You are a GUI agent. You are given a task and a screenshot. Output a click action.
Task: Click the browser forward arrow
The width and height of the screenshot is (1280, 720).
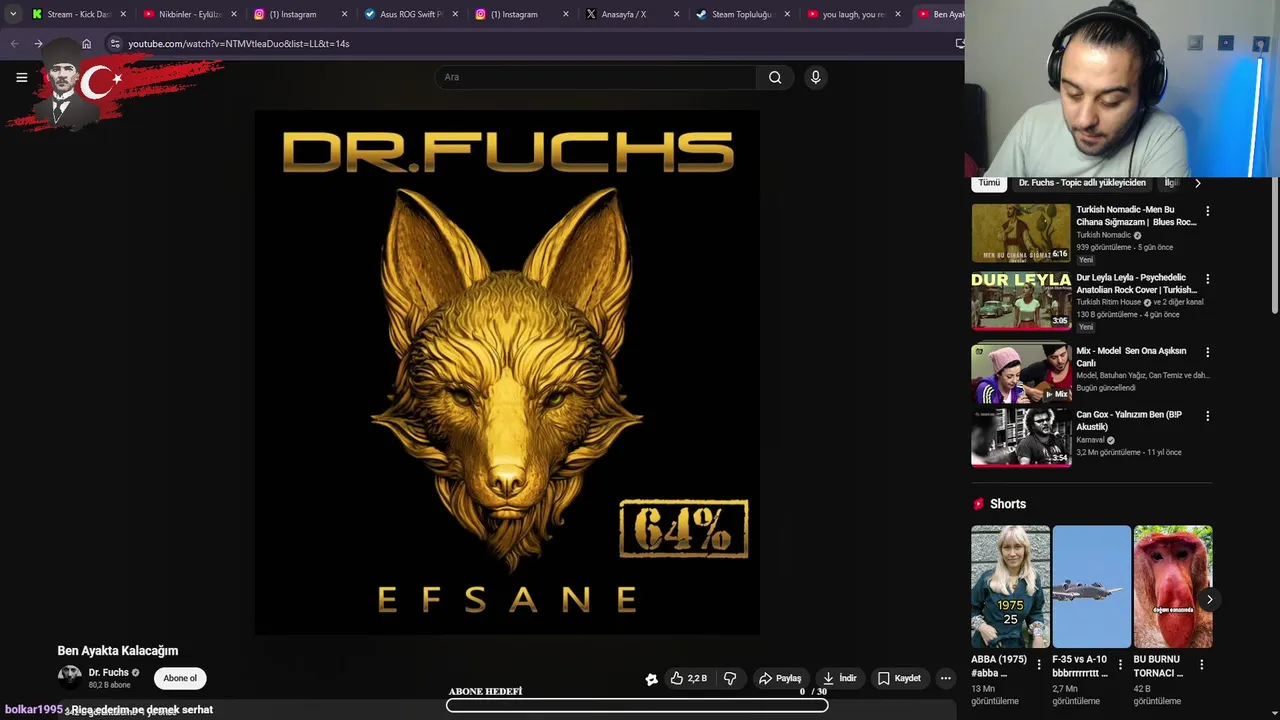tap(38, 44)
